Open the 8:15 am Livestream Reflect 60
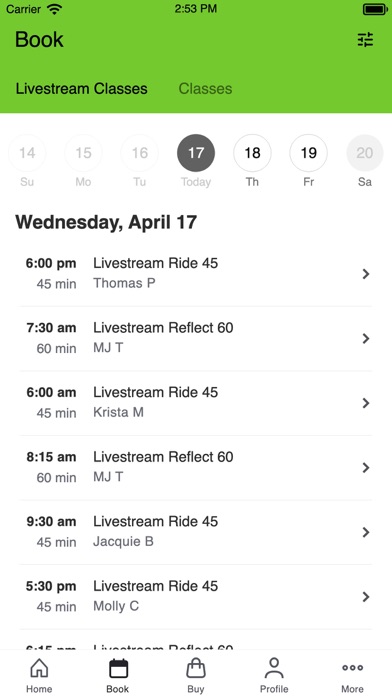392x696 pixels. click(196, 467)
